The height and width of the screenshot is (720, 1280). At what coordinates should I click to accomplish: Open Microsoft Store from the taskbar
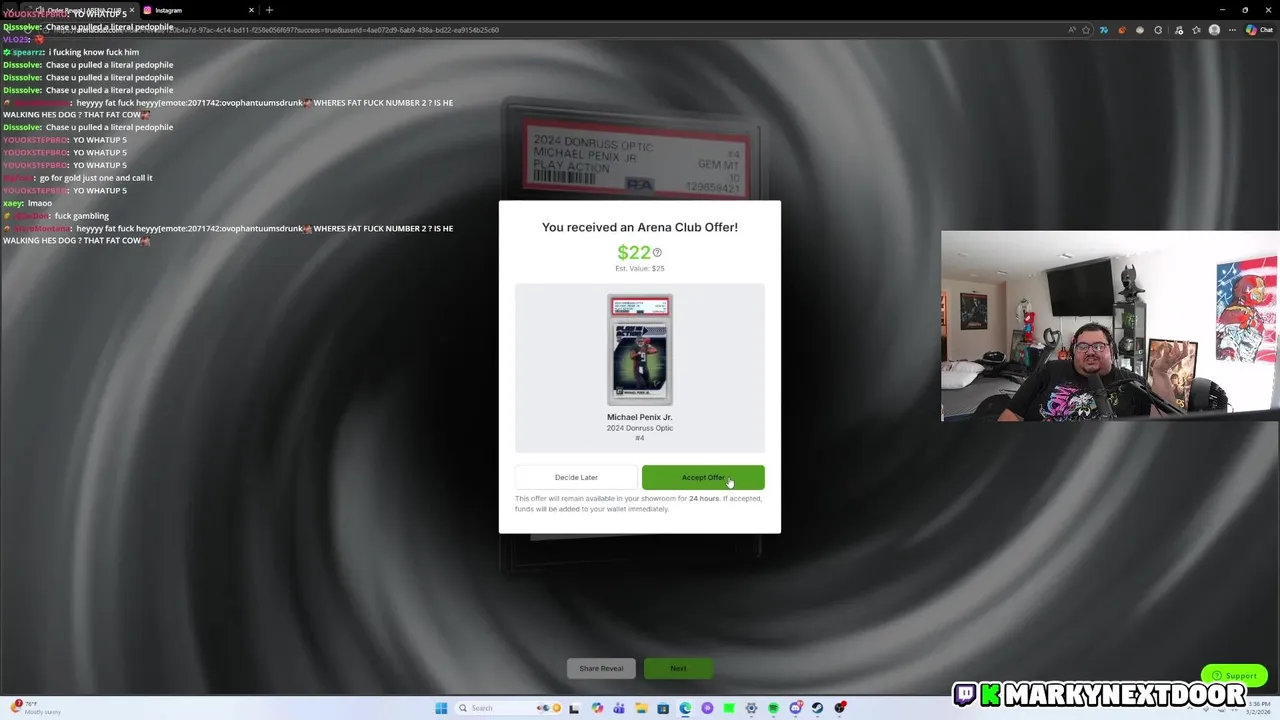(663, 708)
